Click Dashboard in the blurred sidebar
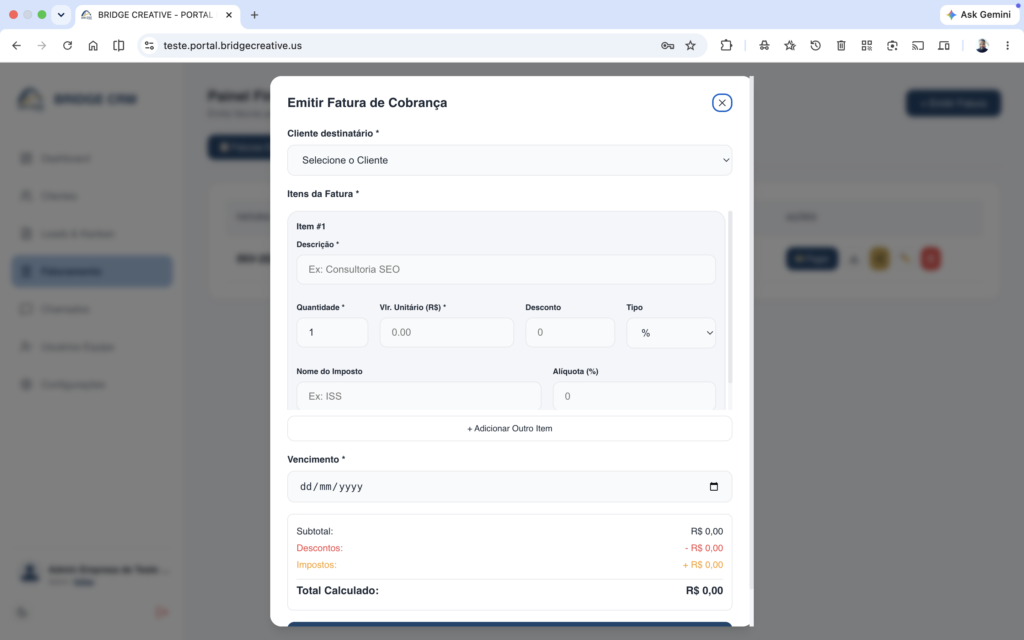This screenshot has width=1024, height=640. coord(65,158)
